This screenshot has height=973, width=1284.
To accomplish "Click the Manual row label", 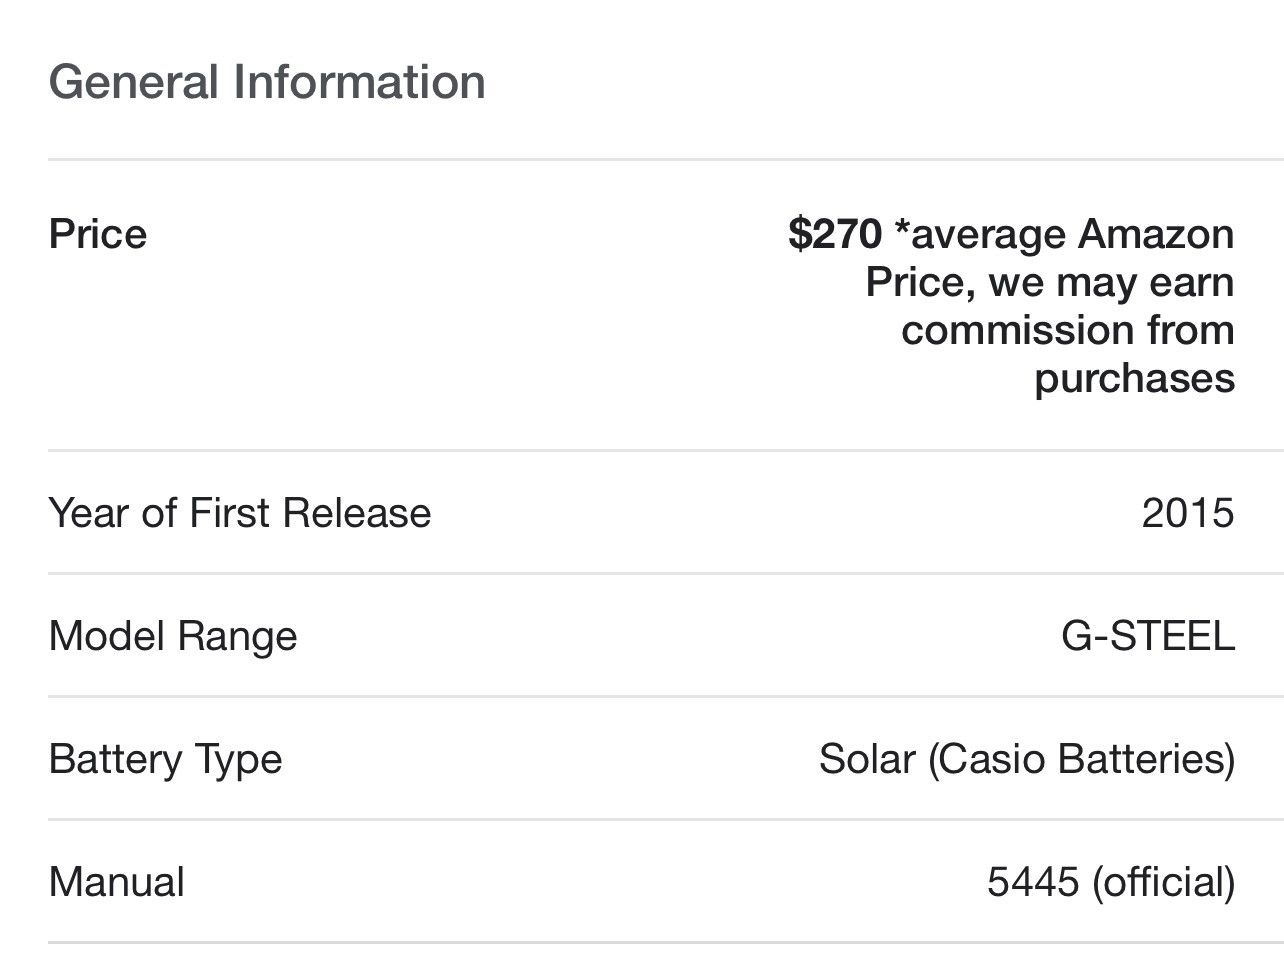I will pos(116,882).
